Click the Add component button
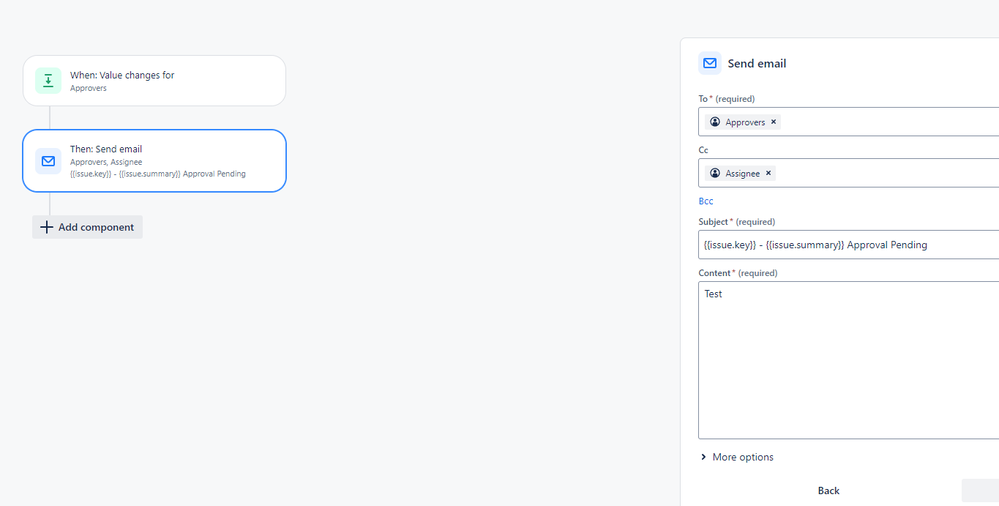Screen dimensions: 999x506 point(87,227)
